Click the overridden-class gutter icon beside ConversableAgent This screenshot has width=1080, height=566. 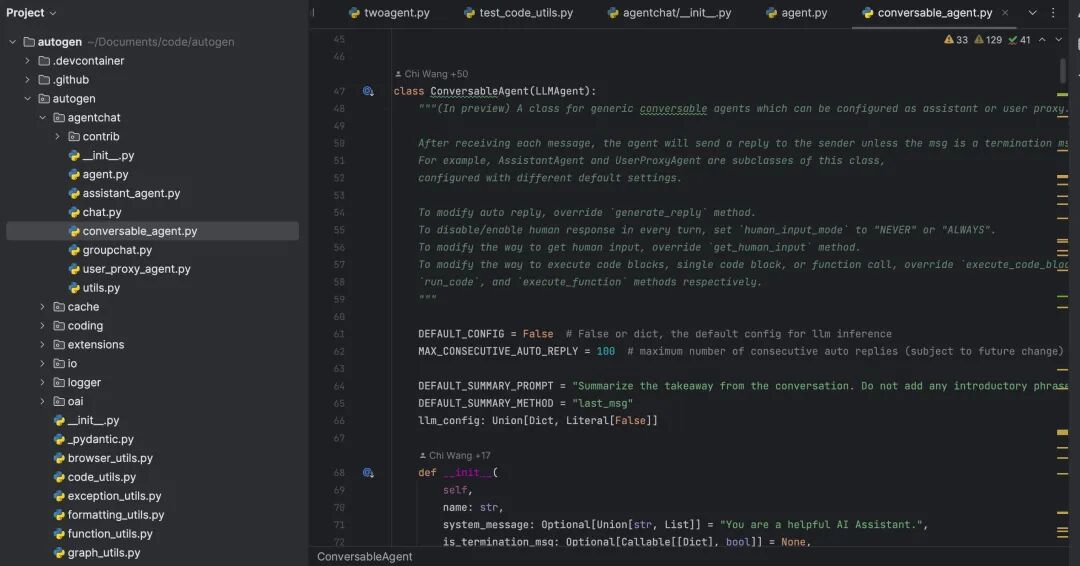point(368,91)
